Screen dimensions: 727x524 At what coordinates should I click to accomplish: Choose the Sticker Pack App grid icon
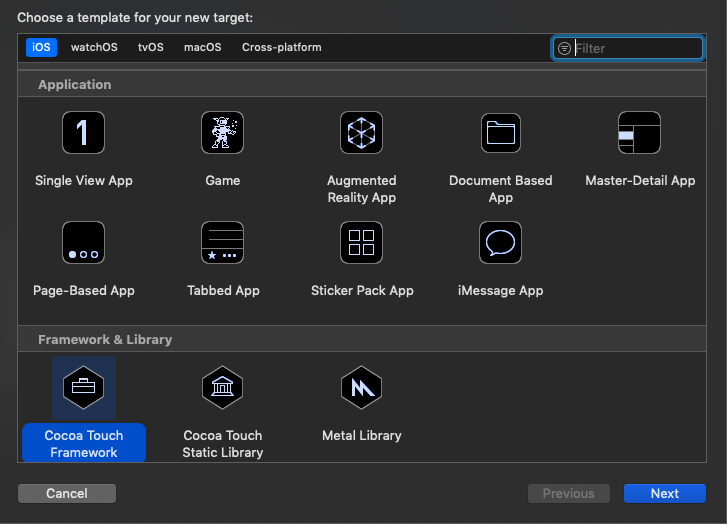pyautogui.click(x=361, y=243)
